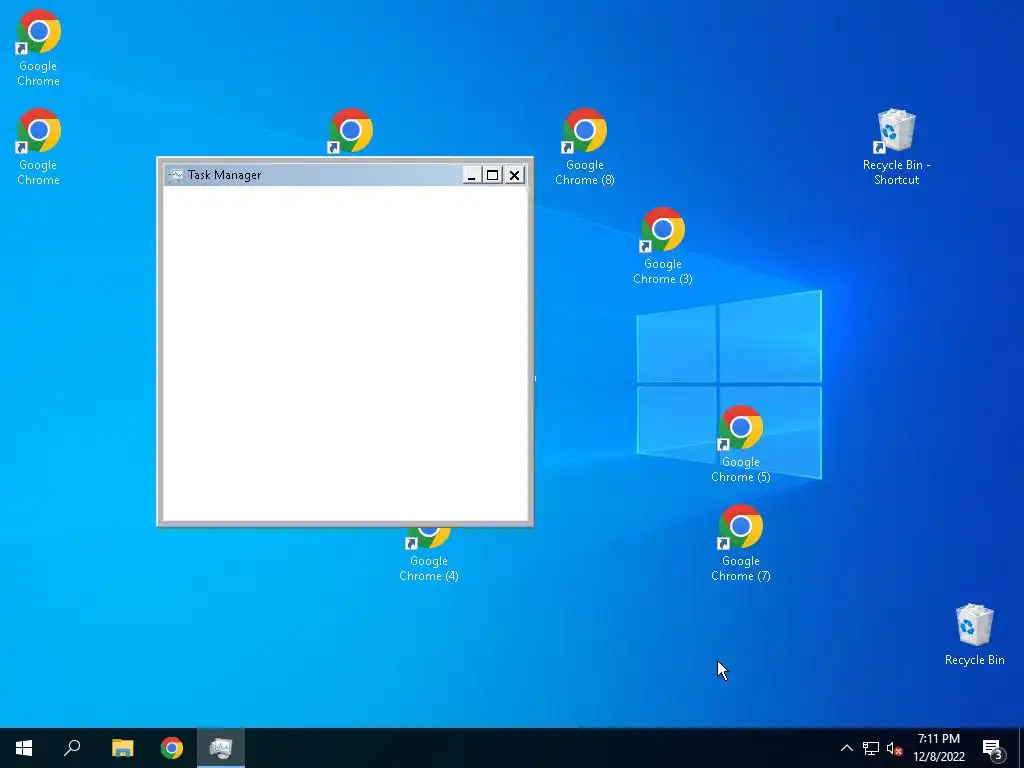The image size is (1024, 768).
Task: Open the network status tray icon
Action: pyautogui.click(x=871, y=748)
